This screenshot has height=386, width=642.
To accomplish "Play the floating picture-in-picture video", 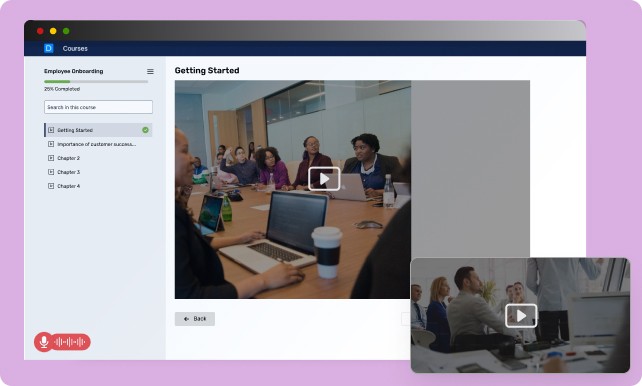I will click(x=521, y=316).
